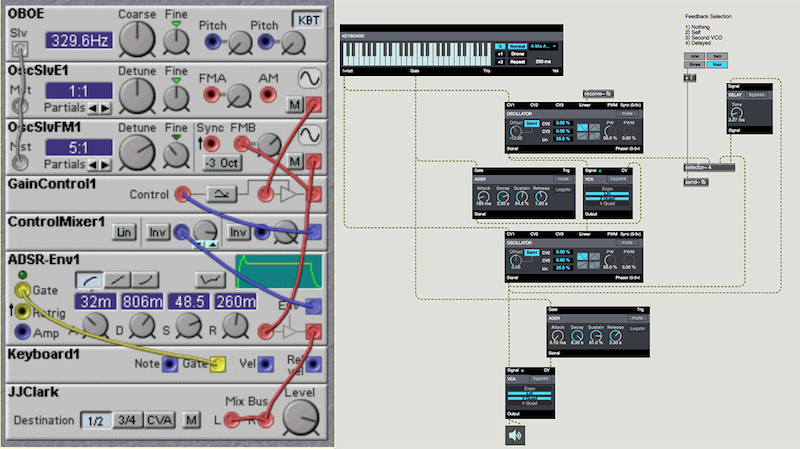
Task: Select sawtooth waveform in bottom Oscillator module
Action: [582, 265]
